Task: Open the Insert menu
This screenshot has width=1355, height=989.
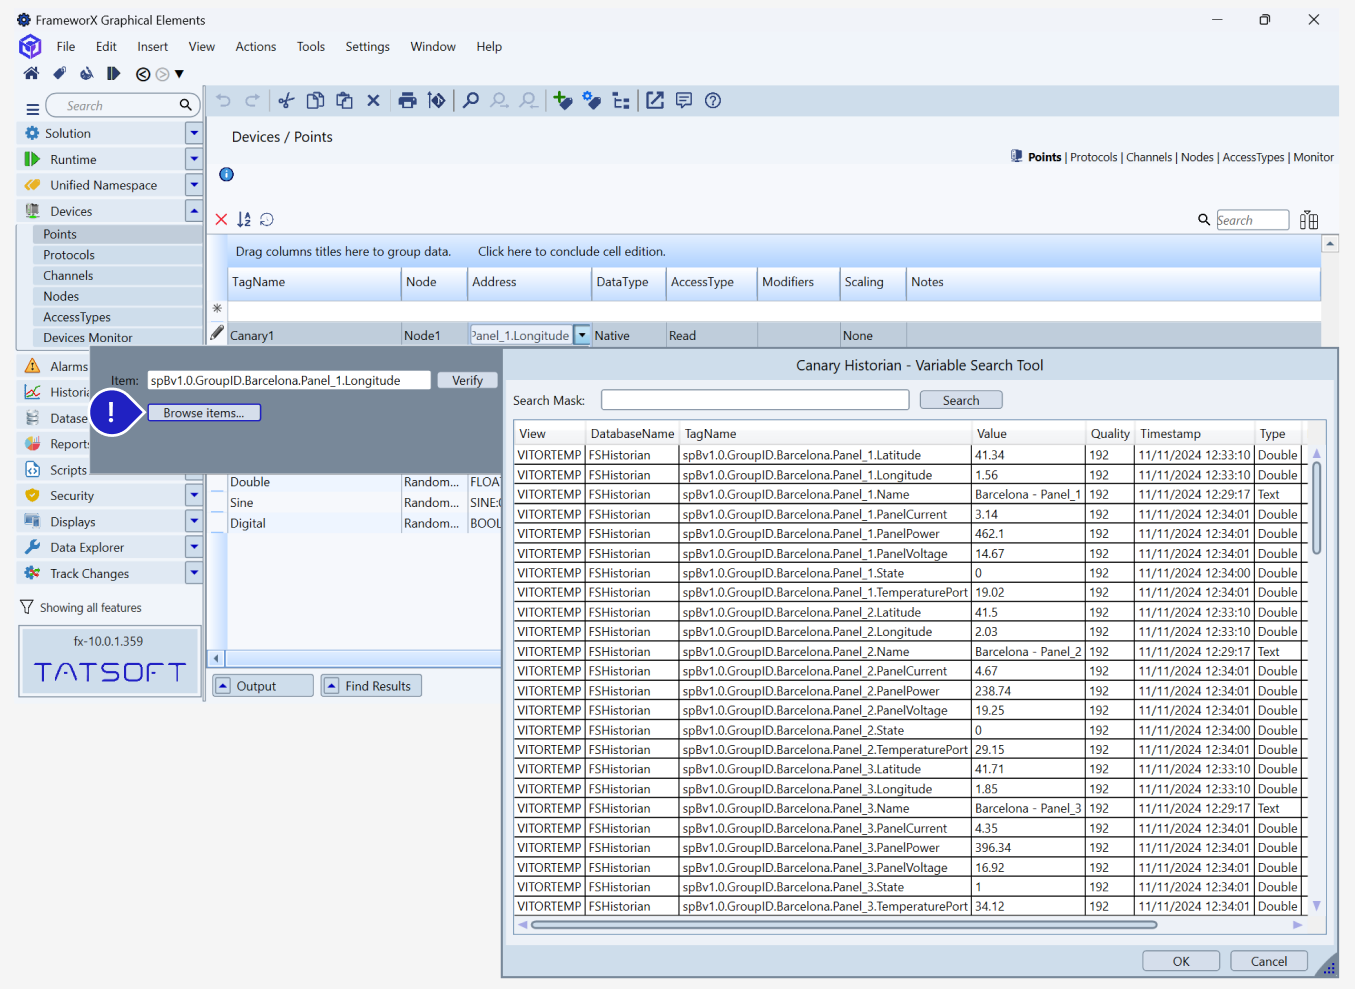Action: point(152,46)
